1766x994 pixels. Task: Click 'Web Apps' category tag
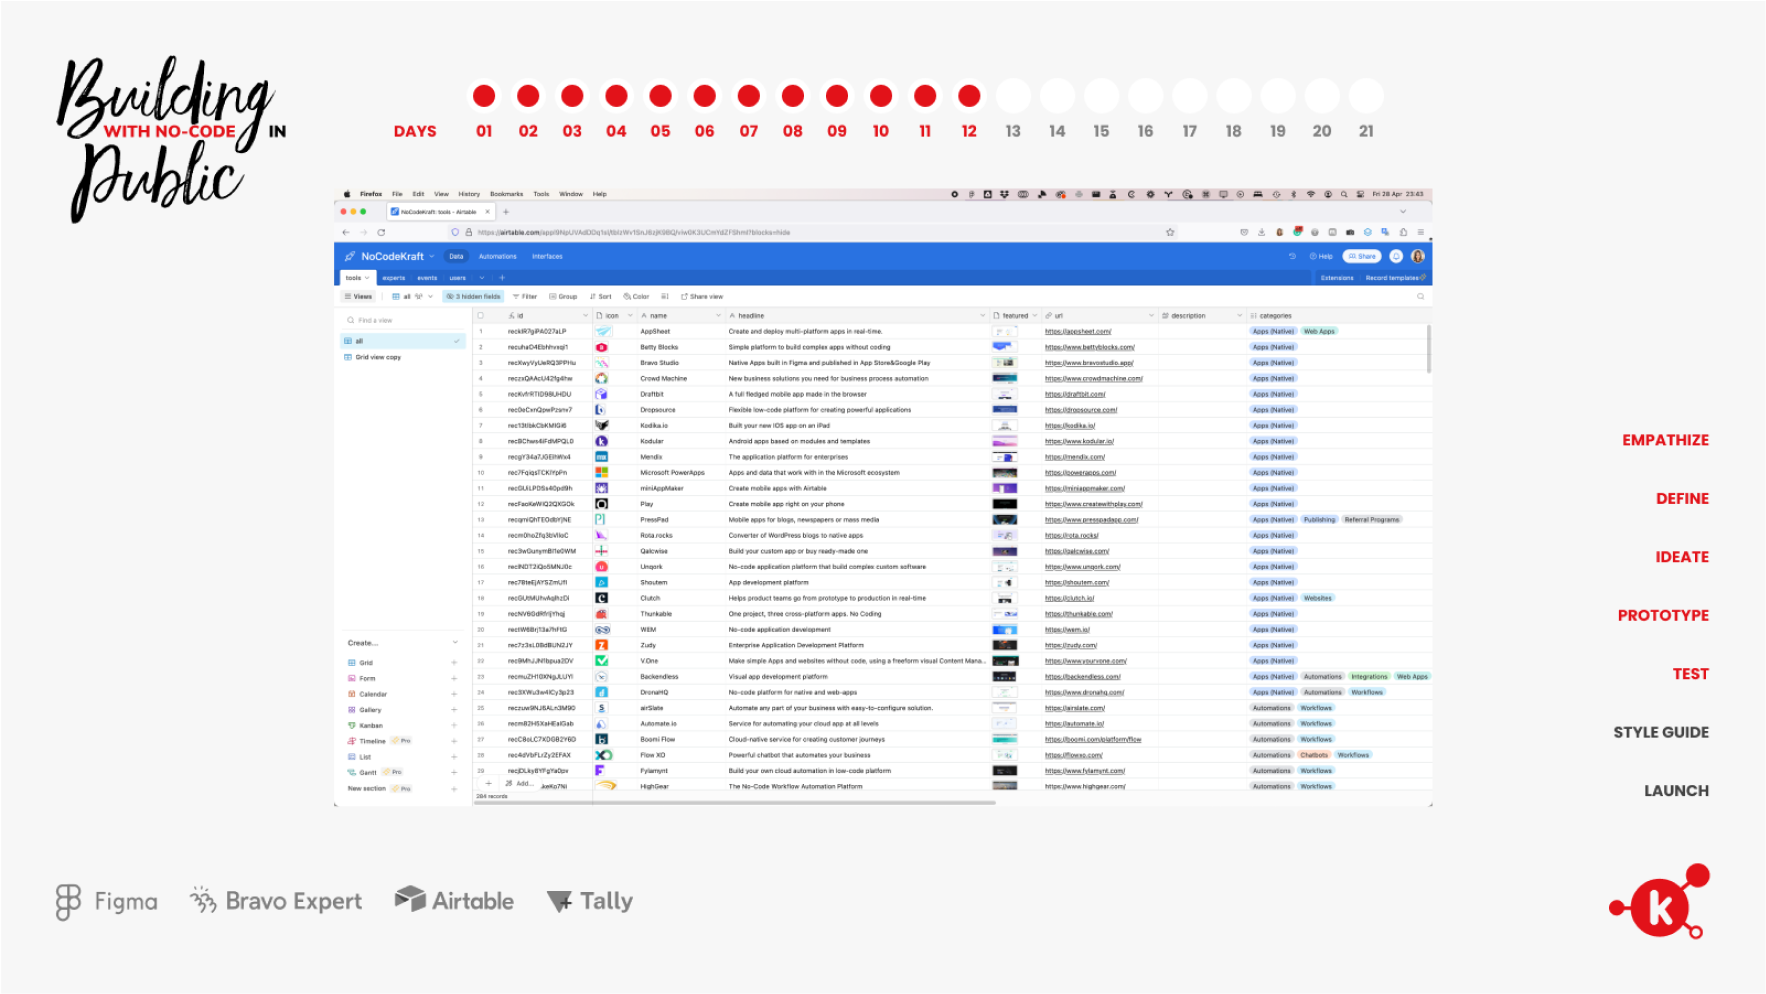tap(1319, 331)
